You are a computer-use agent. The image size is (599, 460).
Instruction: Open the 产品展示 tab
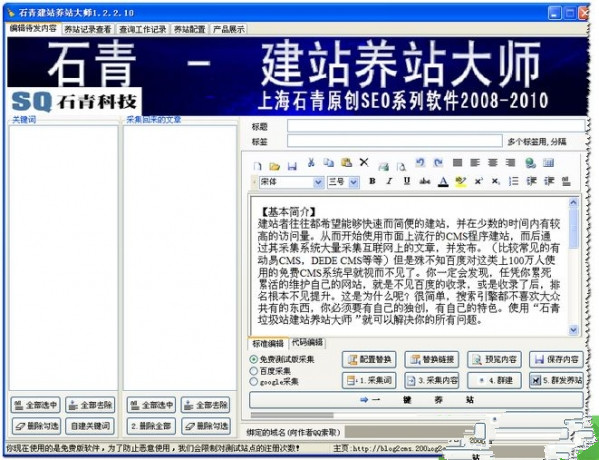(229, 29)
